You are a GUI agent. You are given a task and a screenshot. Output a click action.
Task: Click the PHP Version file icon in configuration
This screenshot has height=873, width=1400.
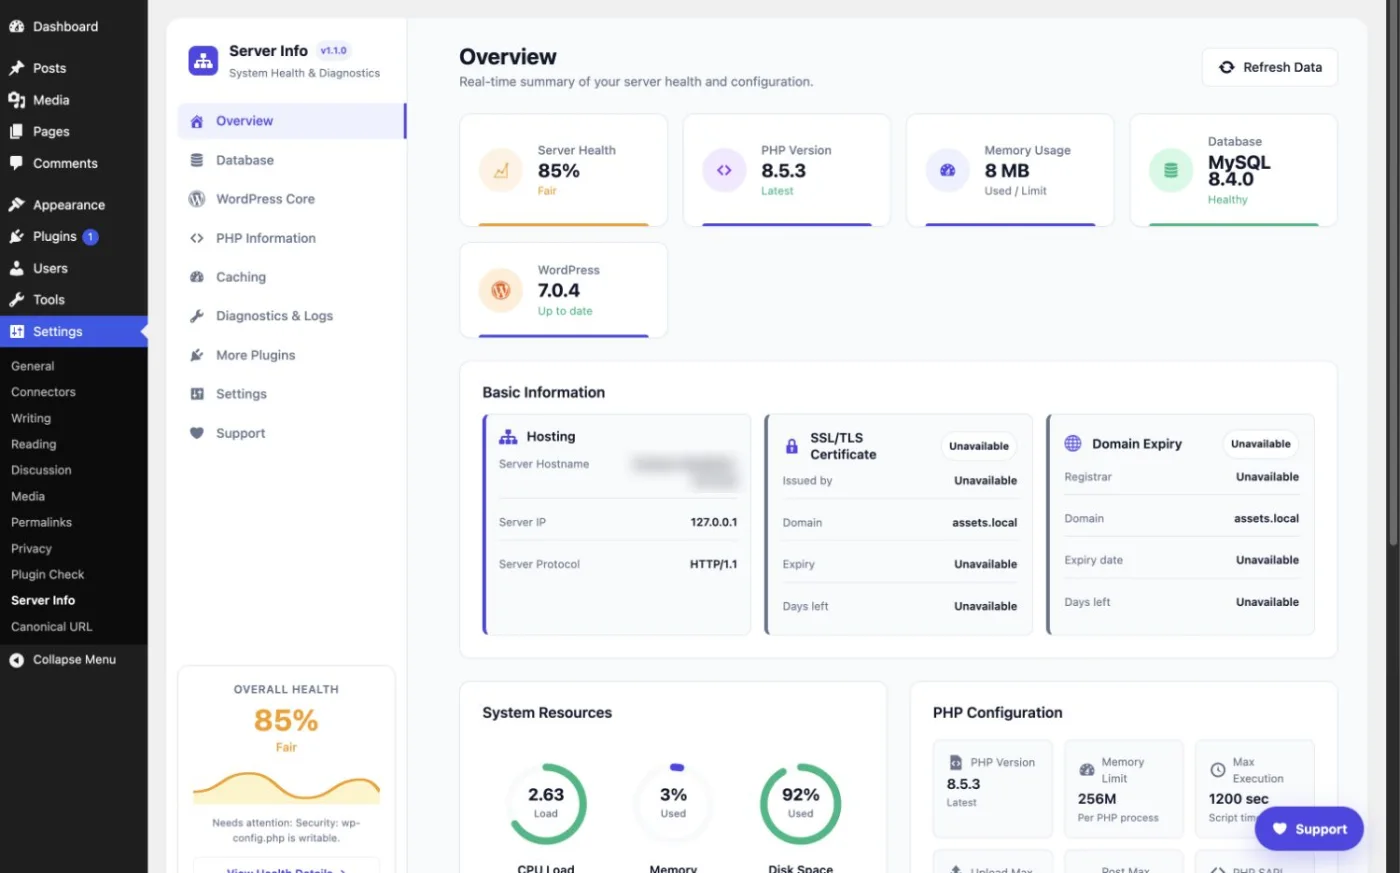pos(955,762)
